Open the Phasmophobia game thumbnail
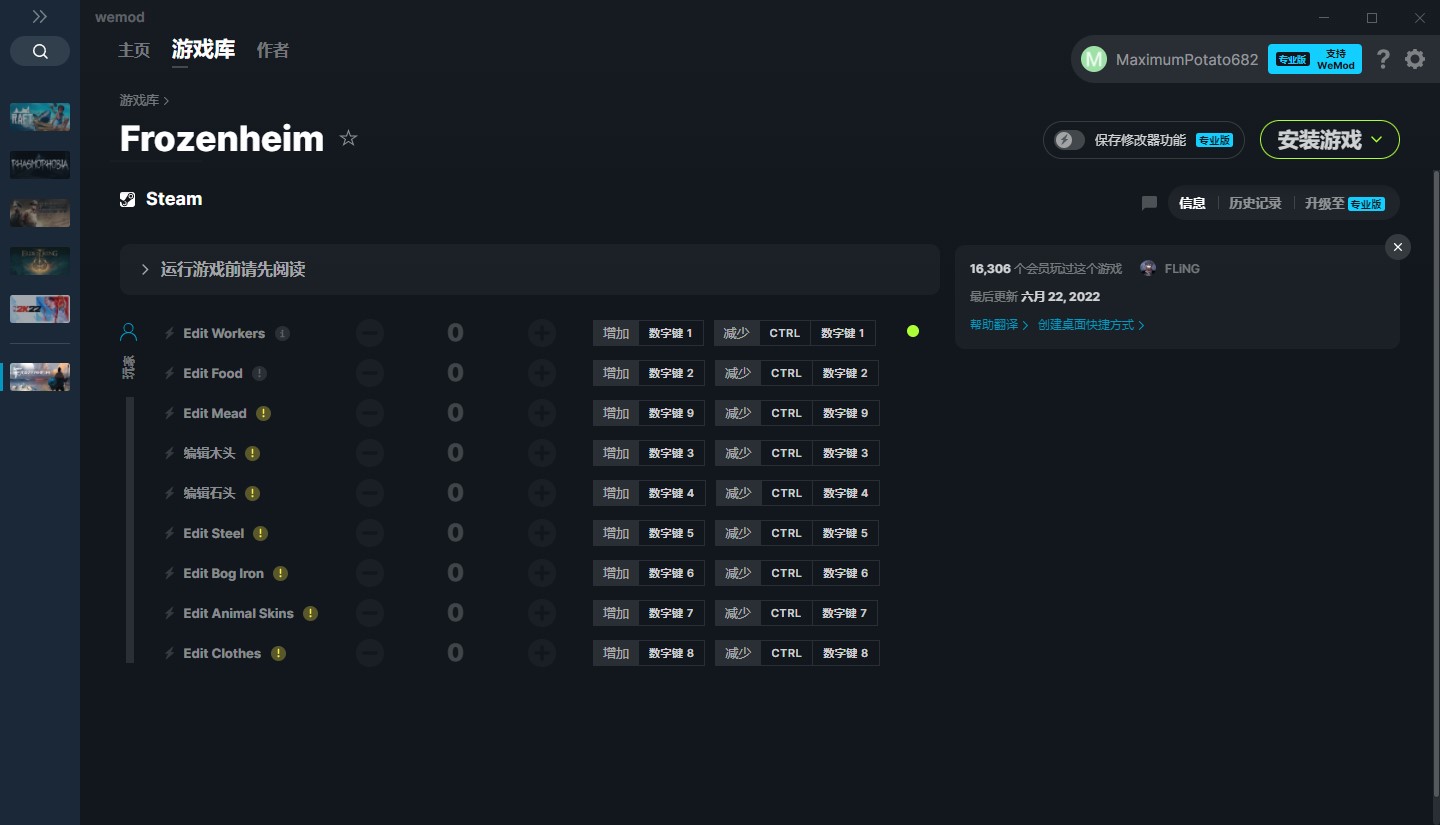 [40, 165]
